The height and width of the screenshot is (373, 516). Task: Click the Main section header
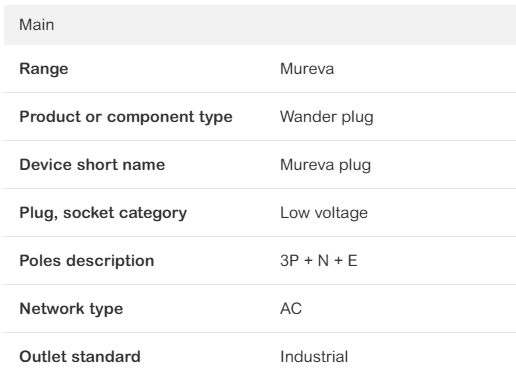point(260,25)
